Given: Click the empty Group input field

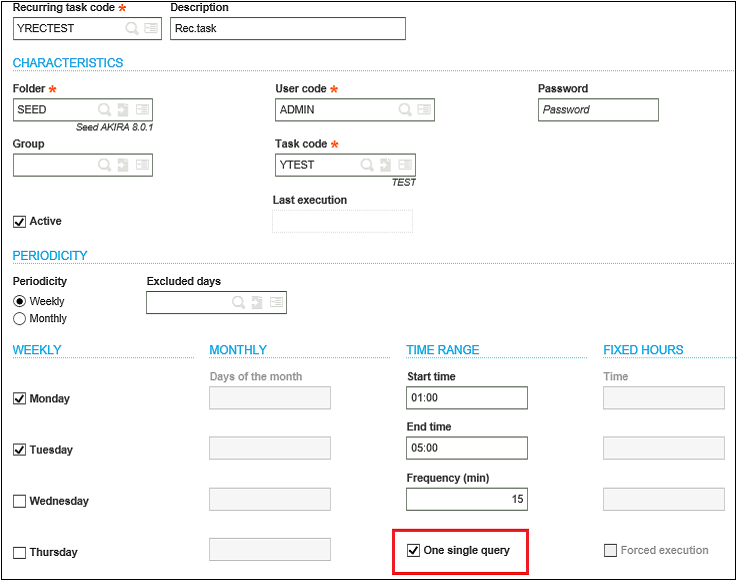Looking at the screenshot, I should point(83,165).
